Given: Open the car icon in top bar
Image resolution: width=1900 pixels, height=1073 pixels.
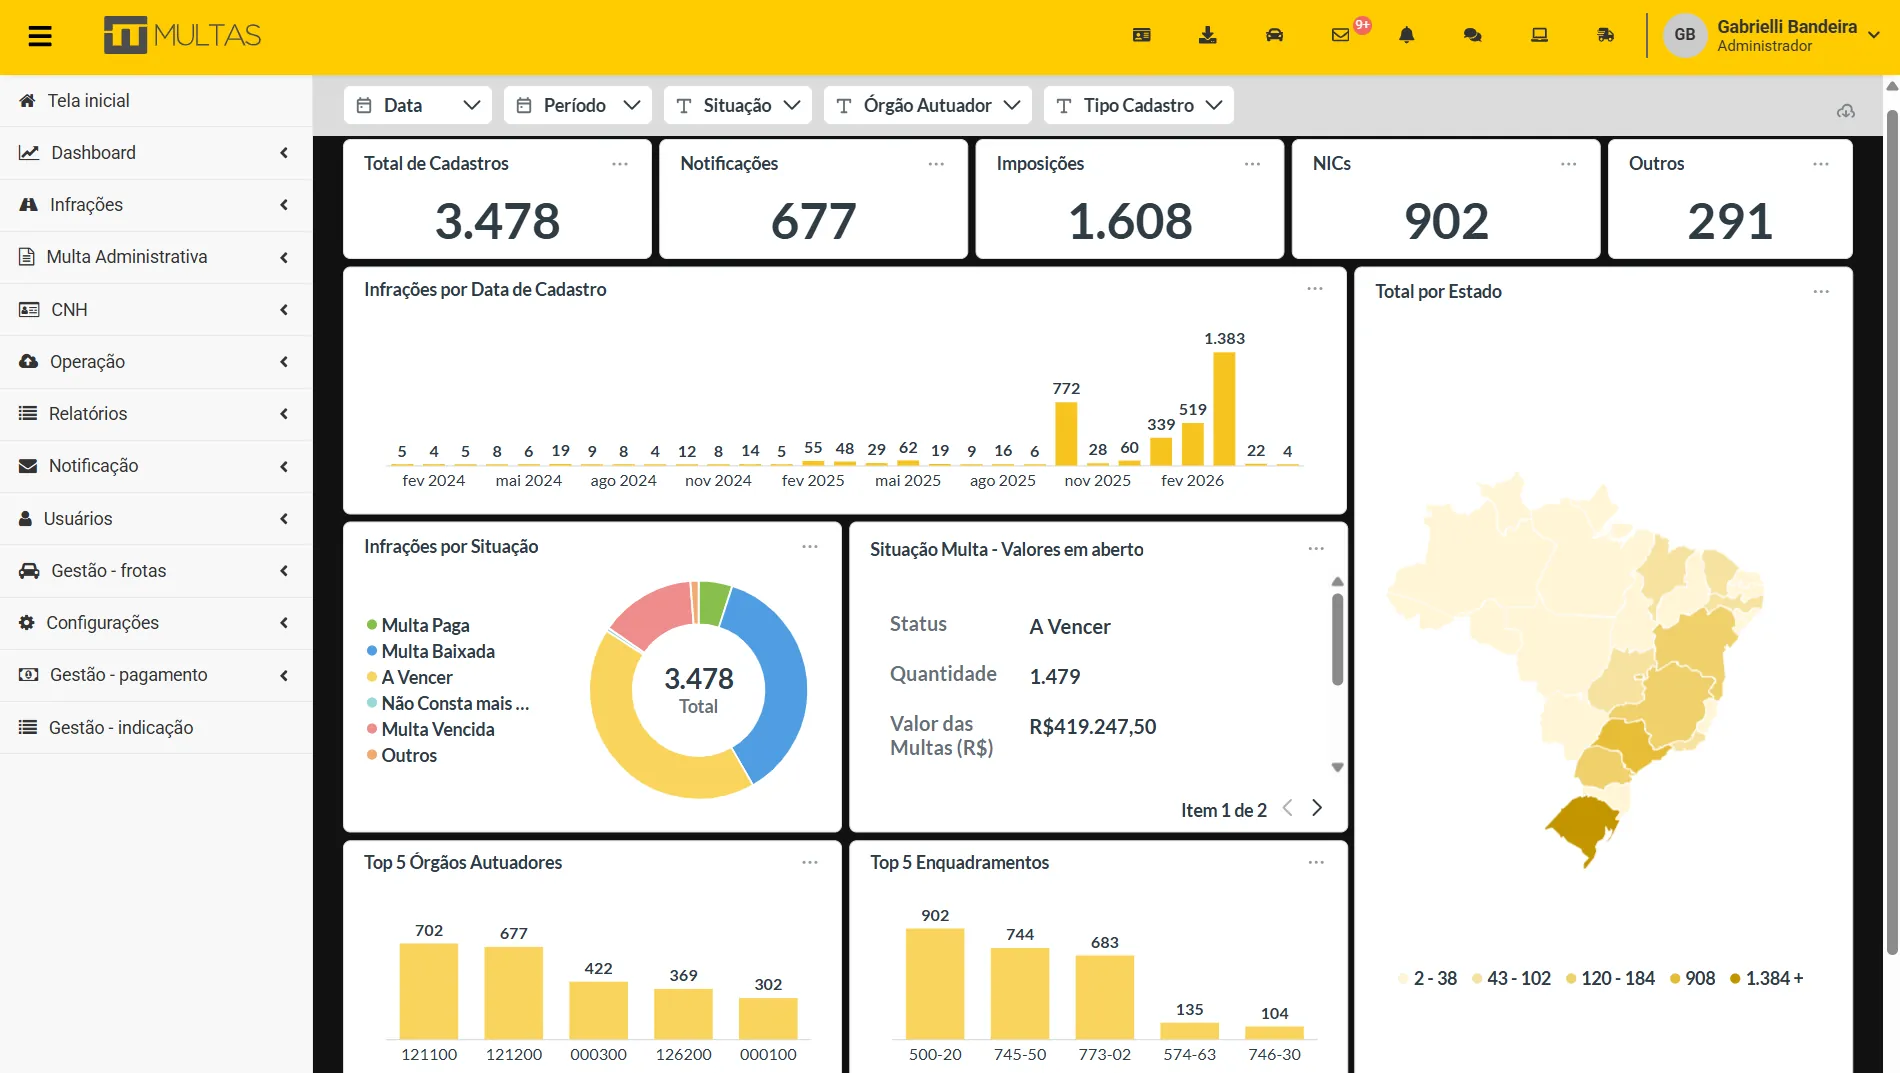Looking at the screenshot, I should 1274,35.
